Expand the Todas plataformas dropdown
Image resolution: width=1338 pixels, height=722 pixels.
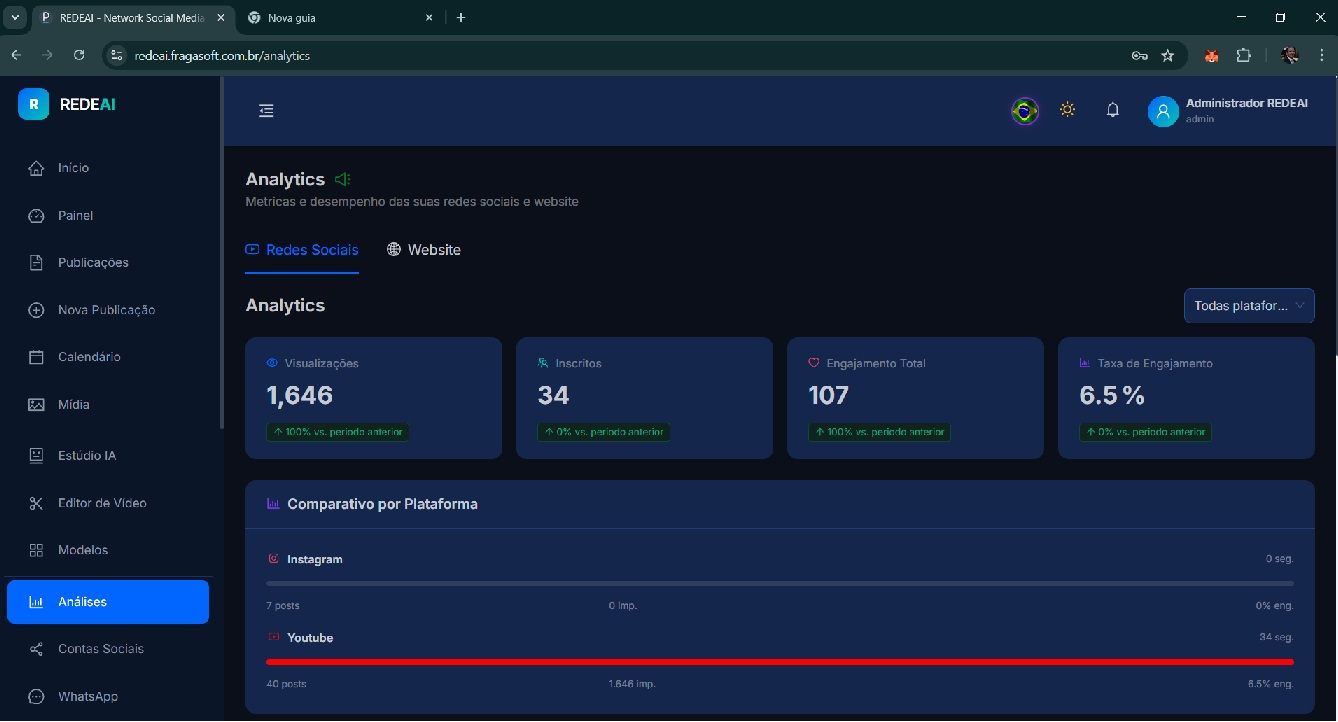1248,306
